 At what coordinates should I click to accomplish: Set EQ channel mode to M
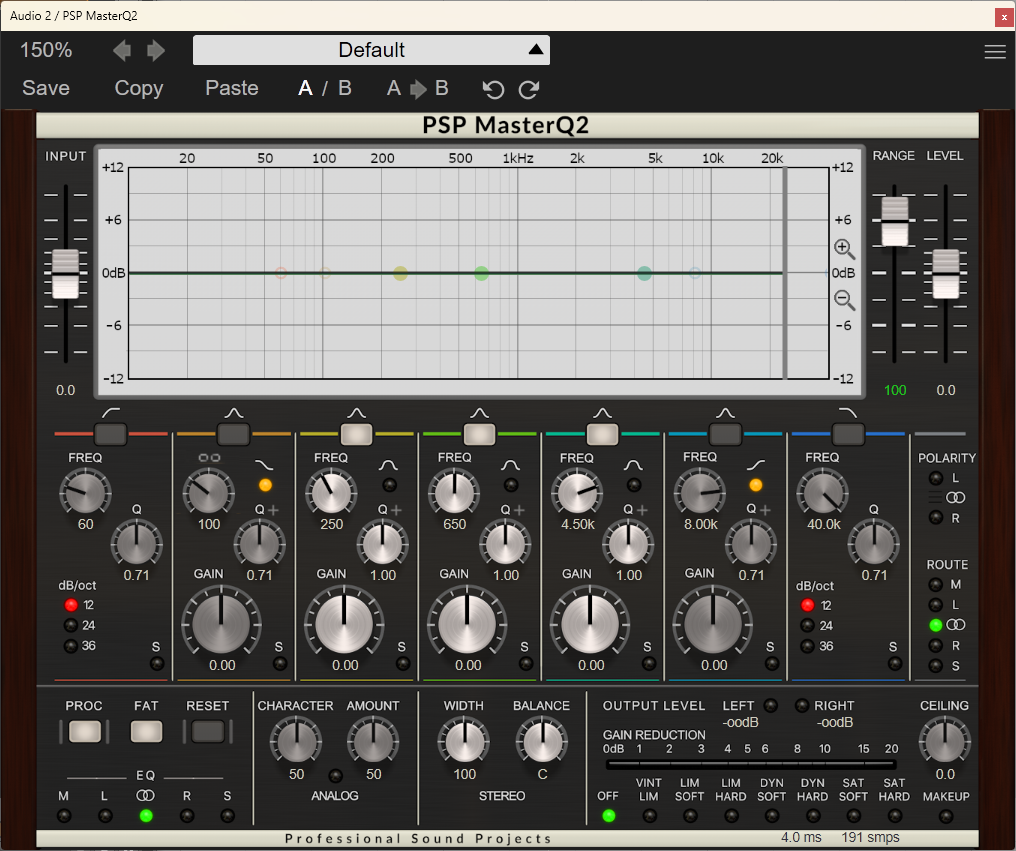(64, 816)
